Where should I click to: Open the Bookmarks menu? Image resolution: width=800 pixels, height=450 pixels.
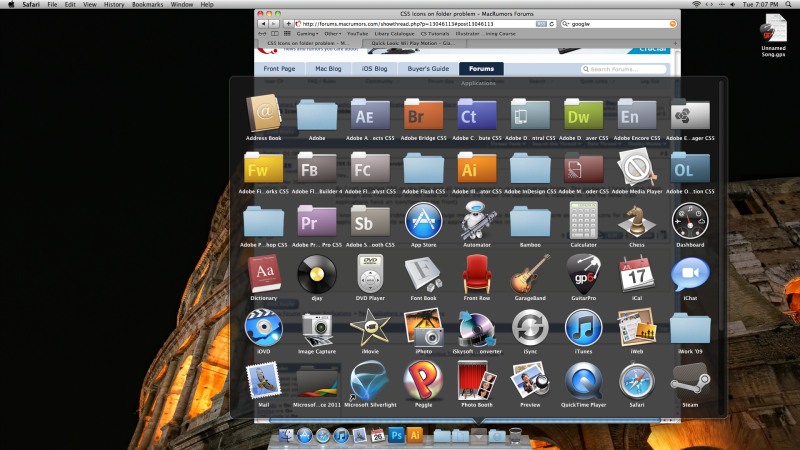click(147, 5)
